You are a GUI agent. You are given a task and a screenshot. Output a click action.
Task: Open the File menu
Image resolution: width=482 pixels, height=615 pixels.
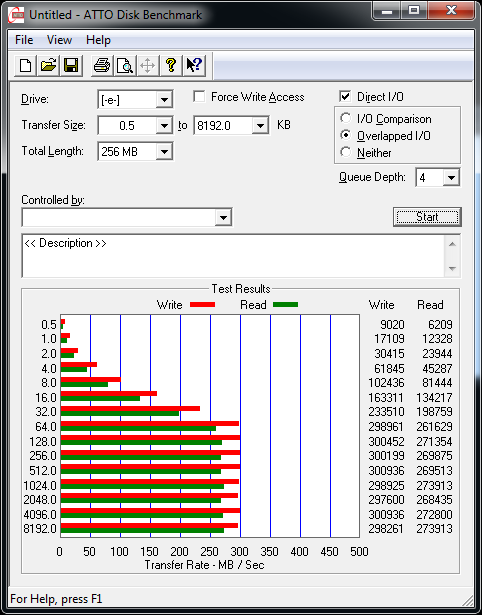pyautogui.click(x=24, y=40)
